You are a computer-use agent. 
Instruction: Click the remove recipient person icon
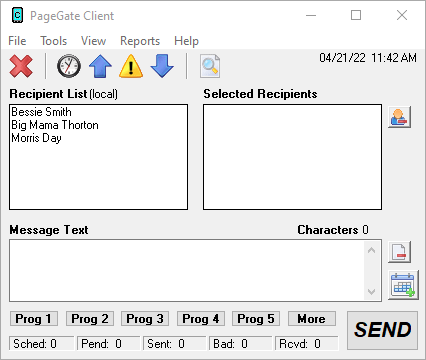point(399,117)
